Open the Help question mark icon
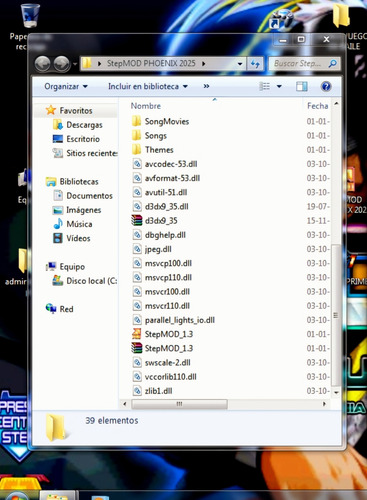367x500 pixels. [x=326, y=87]
